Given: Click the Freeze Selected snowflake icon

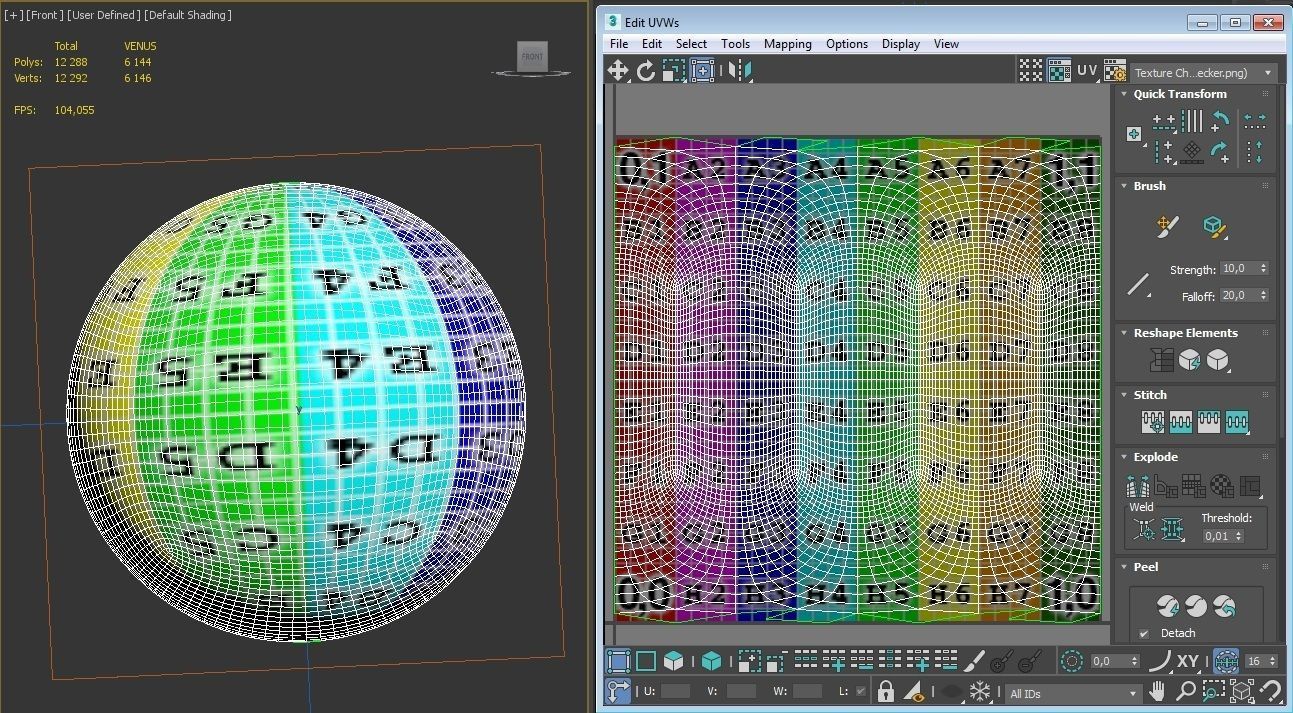Looking at the screenshot, I should [x=980, y=691].
